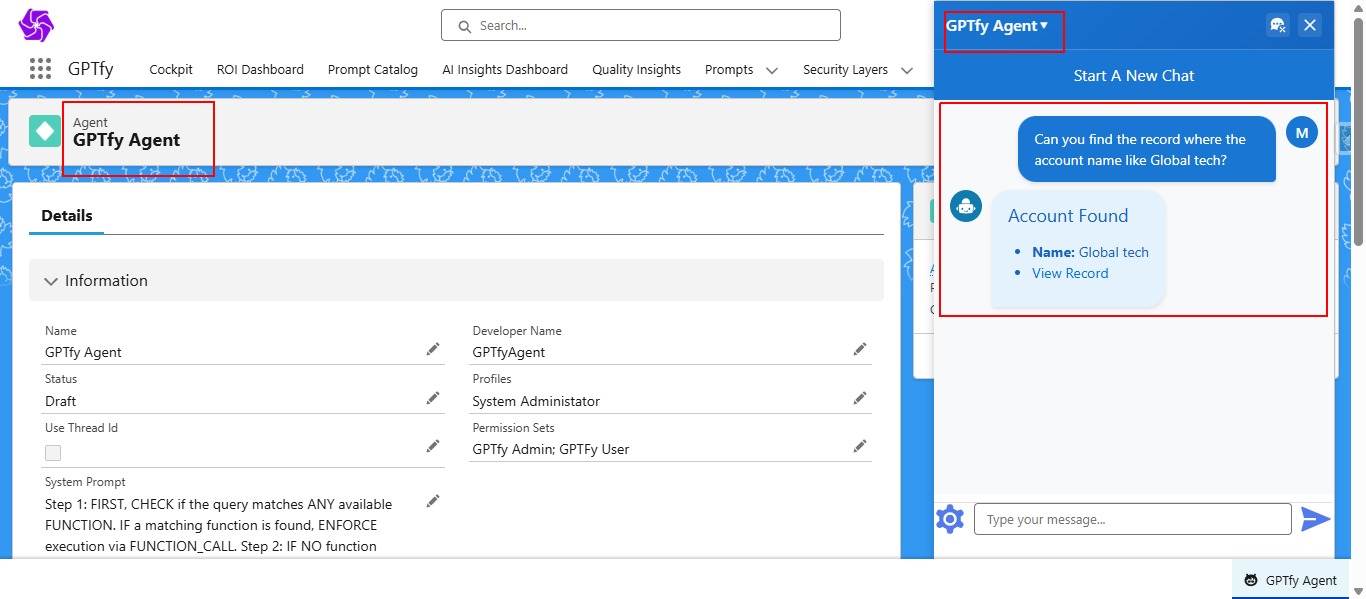The height and width of the screenshot is (599, 1366).
Task: Click the clear chat icon in header
Action: click(1277, 26)
